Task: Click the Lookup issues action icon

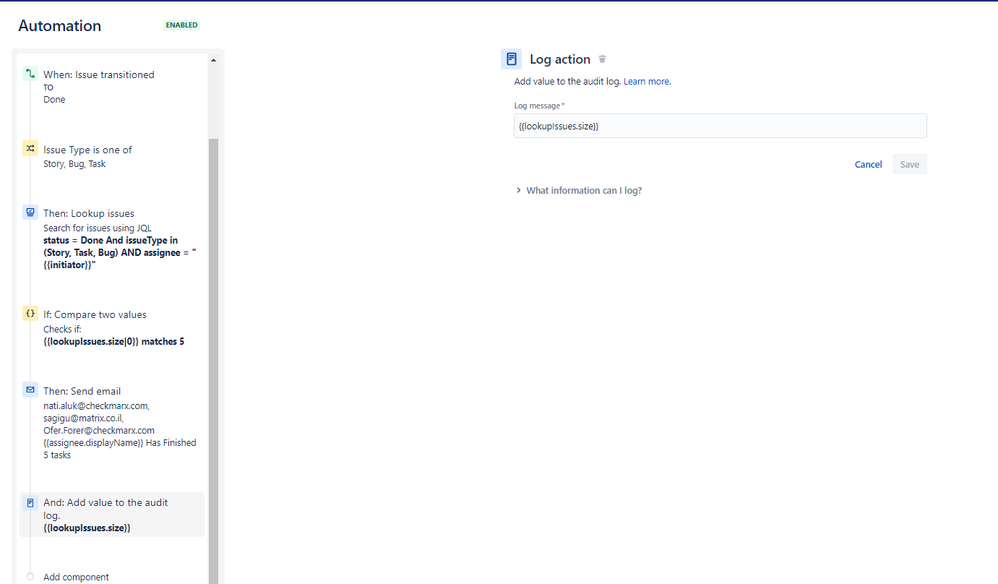Action: point(30,212)
